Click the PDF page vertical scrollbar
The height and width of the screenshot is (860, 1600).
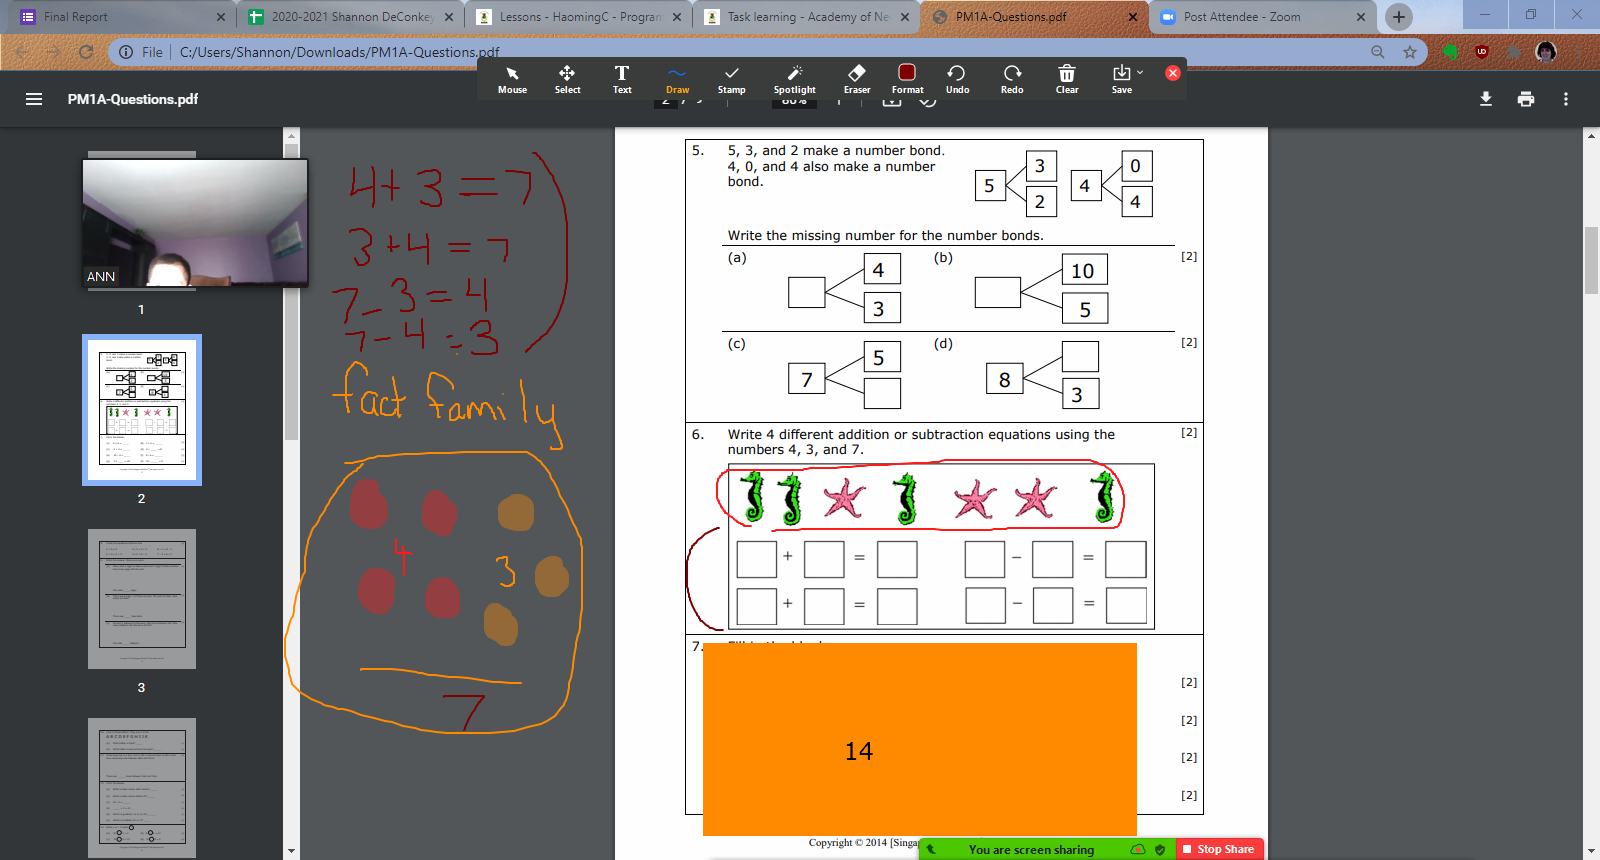pyautogui.click(x=1591, y=260)
